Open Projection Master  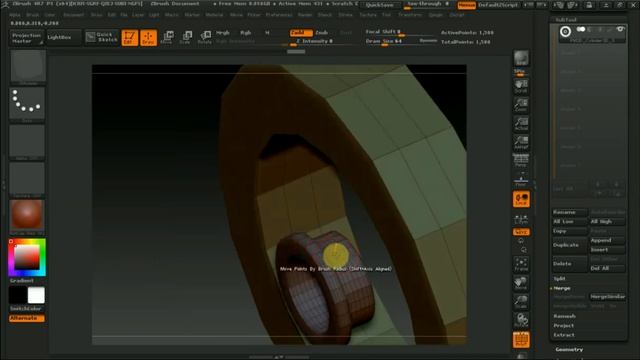click(x=27, y=38)
